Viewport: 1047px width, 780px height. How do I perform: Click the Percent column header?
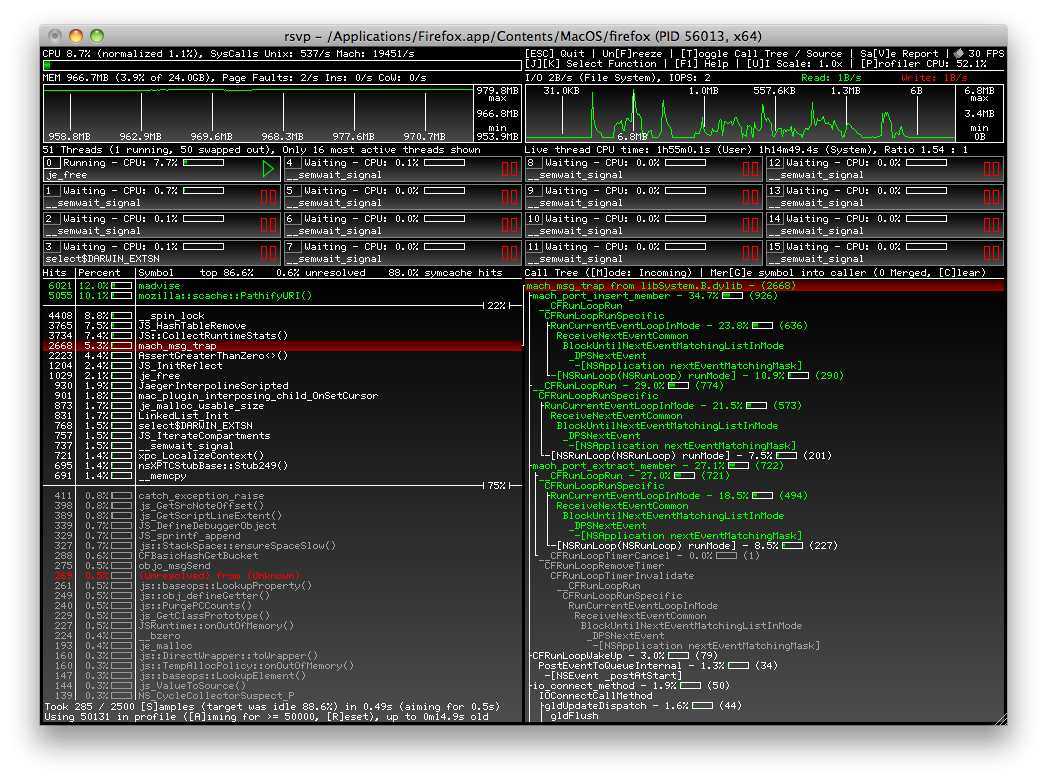coord(99,272)
